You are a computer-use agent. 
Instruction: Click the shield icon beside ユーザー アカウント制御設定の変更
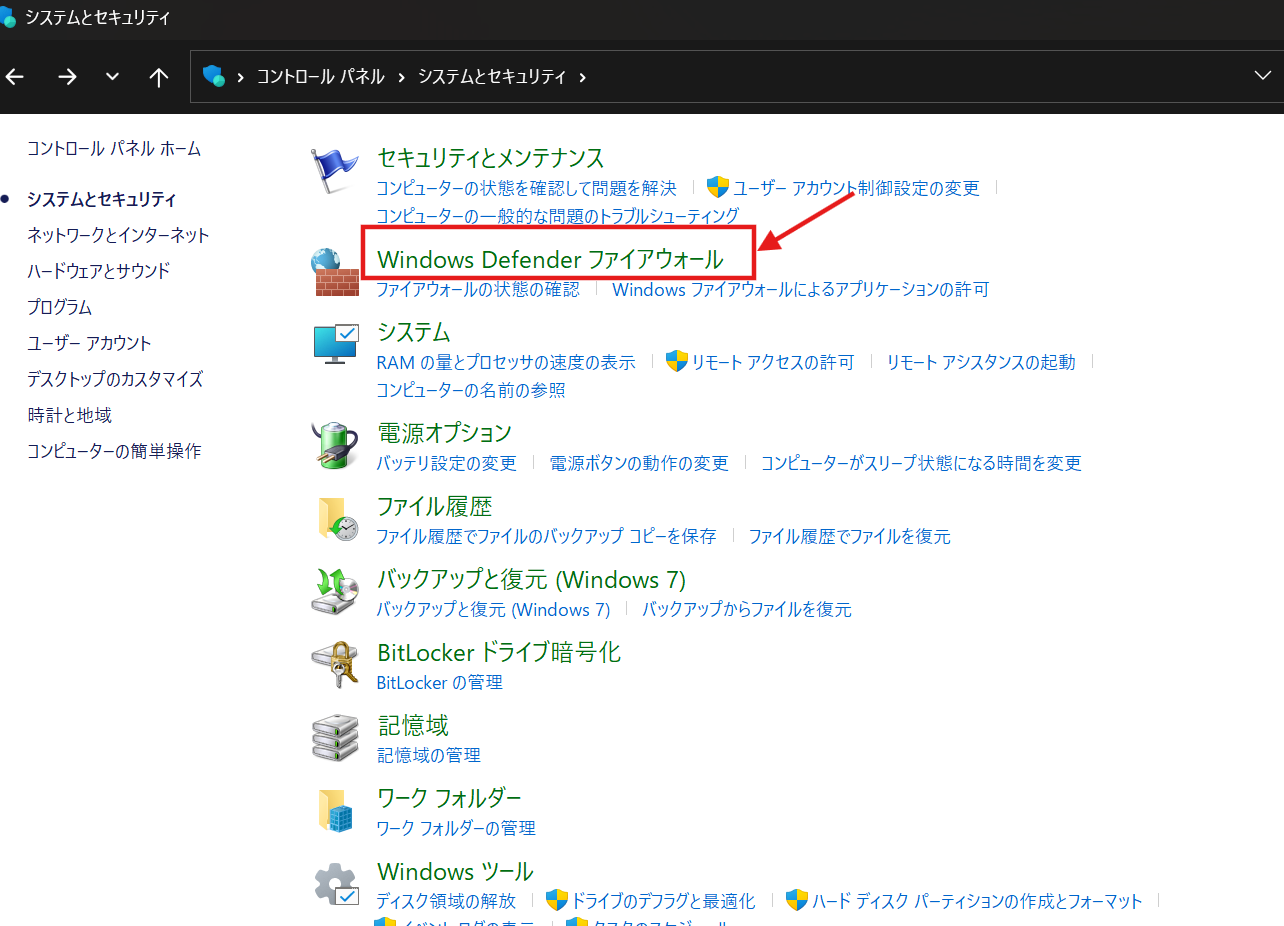click(718, 187)
